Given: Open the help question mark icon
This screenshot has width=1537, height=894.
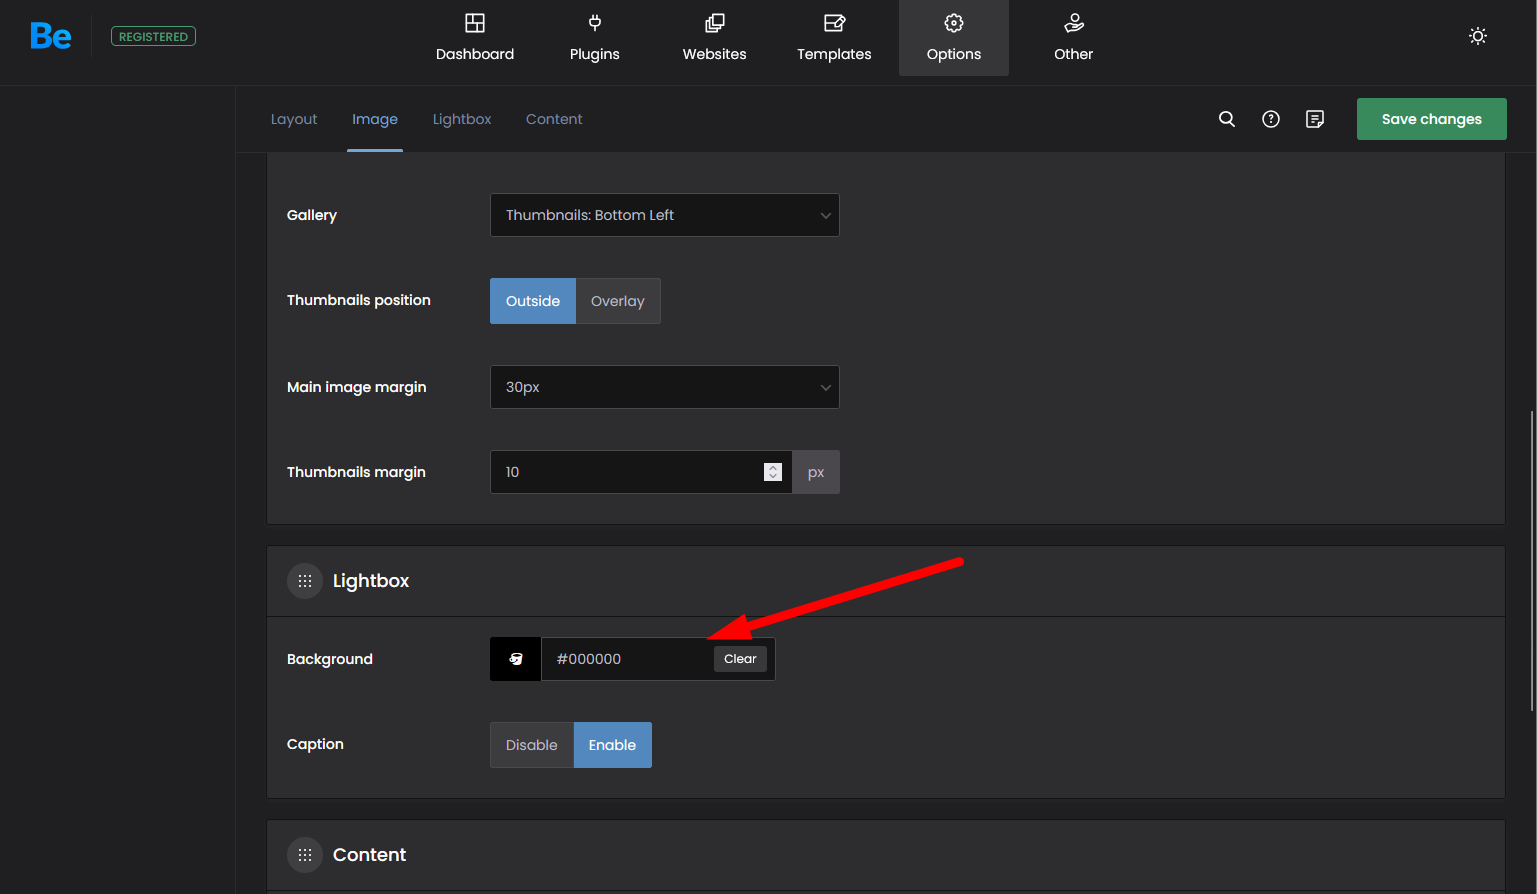Looking at the screenshot, I should pyautogui.click(x=1271, y=119).
